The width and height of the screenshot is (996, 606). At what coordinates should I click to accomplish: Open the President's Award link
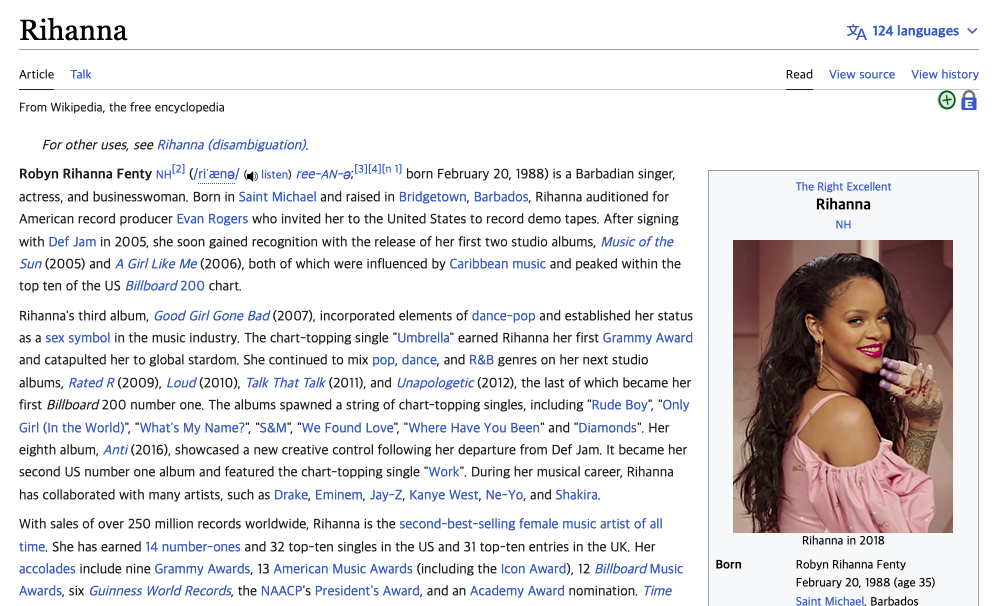point(367,591)
